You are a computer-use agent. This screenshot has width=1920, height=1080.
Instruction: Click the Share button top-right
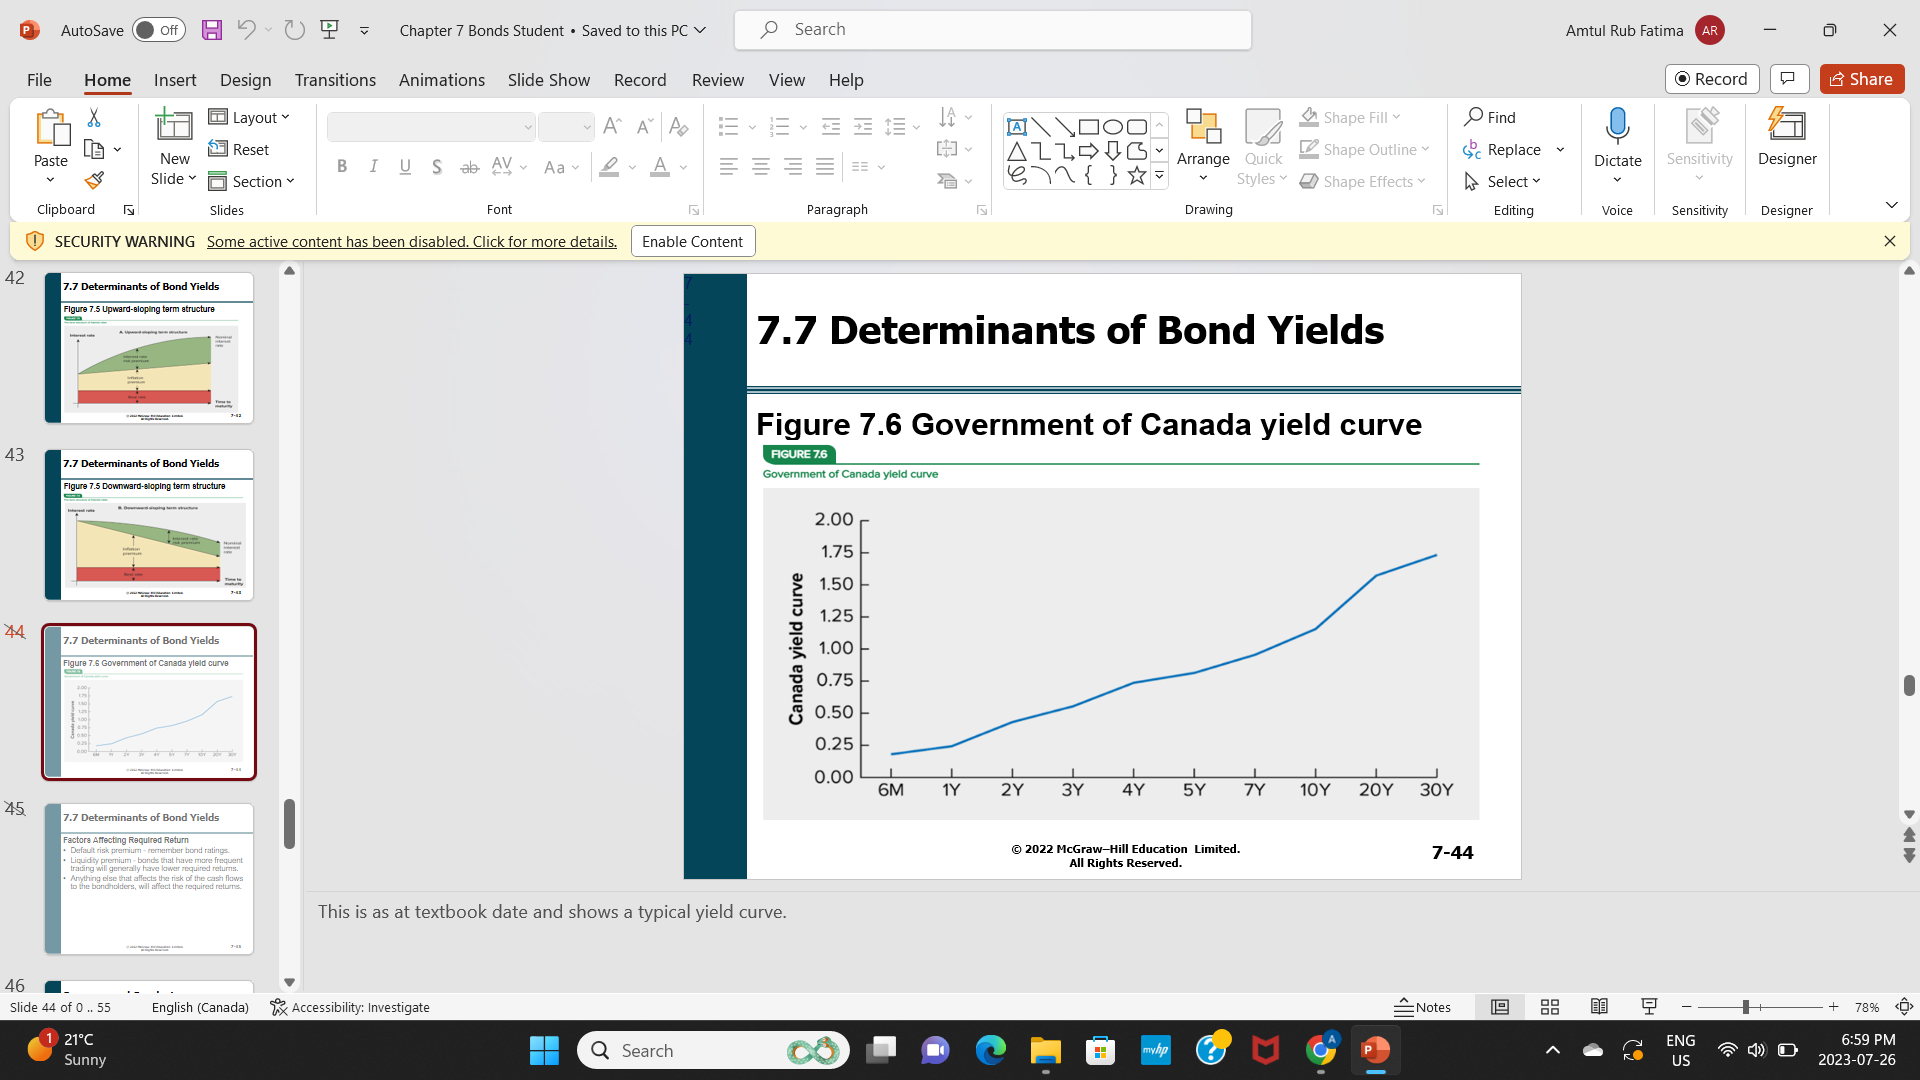(1861, 79)
